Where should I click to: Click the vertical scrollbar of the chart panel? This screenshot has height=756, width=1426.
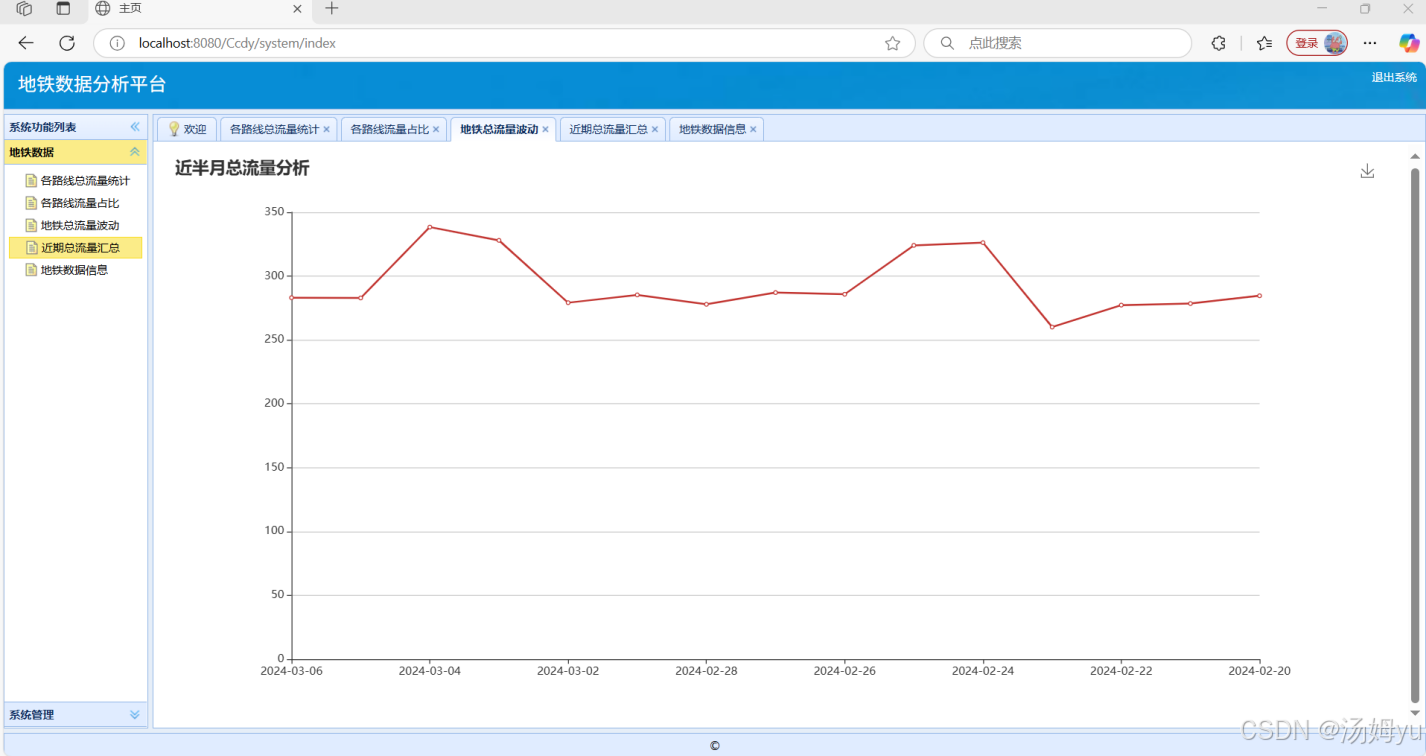point(1415,435)
